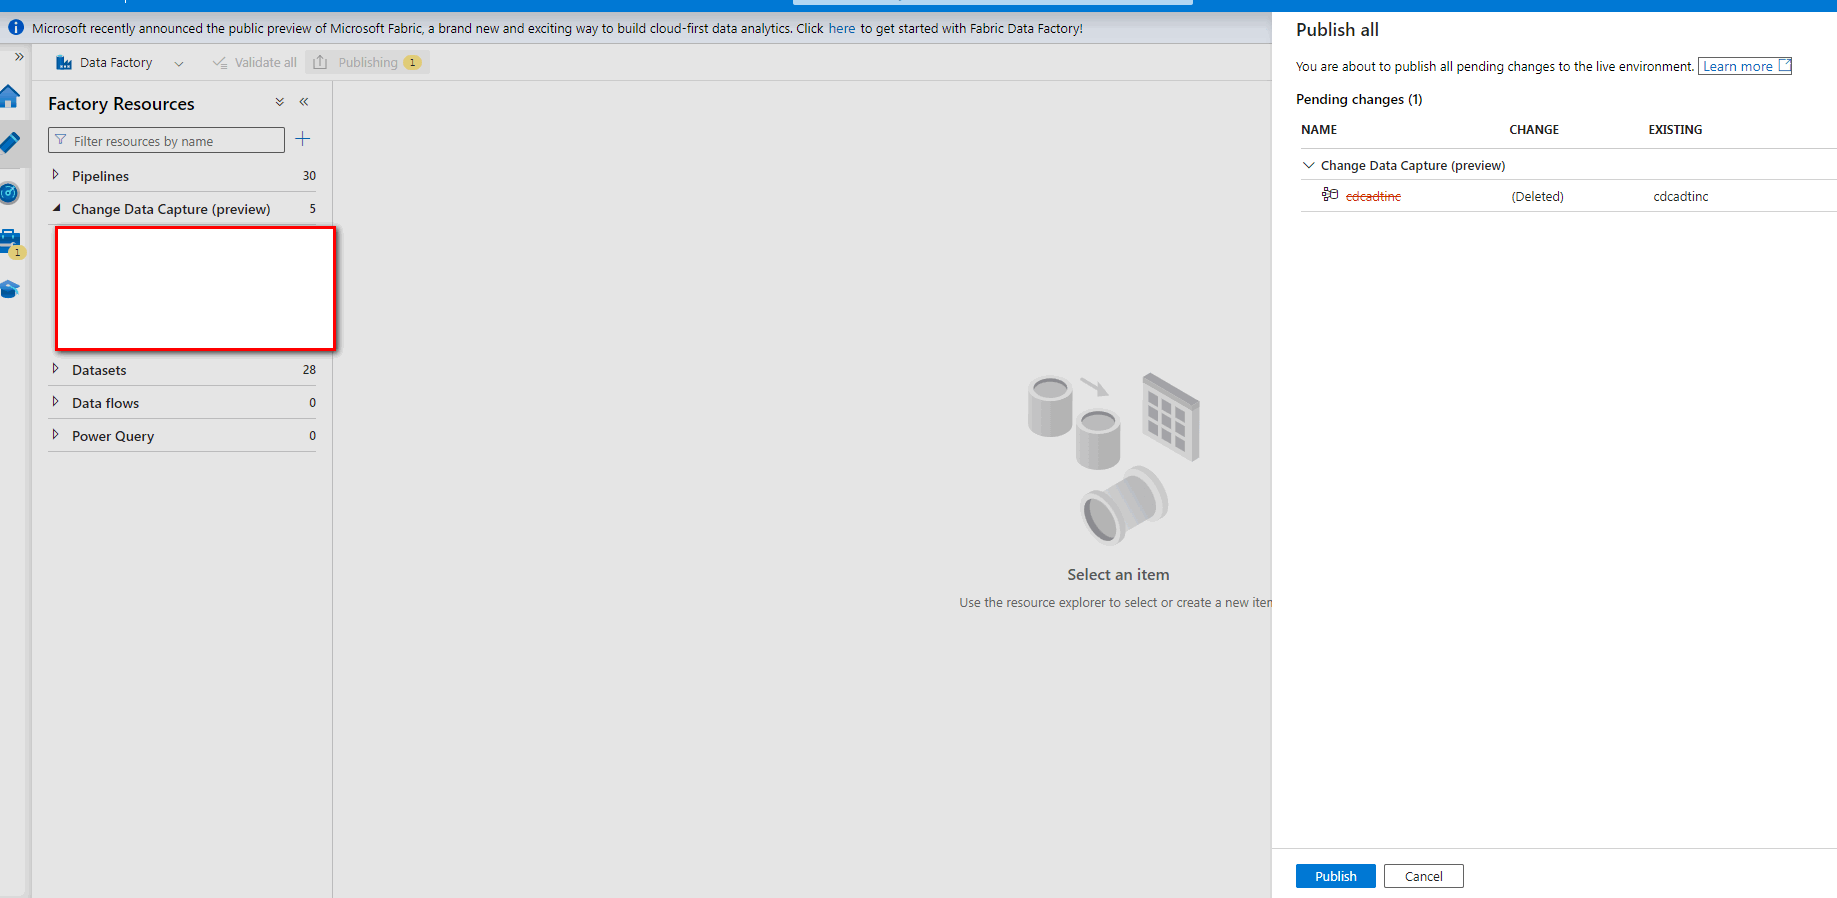Select the Datasets resource group

99,370
